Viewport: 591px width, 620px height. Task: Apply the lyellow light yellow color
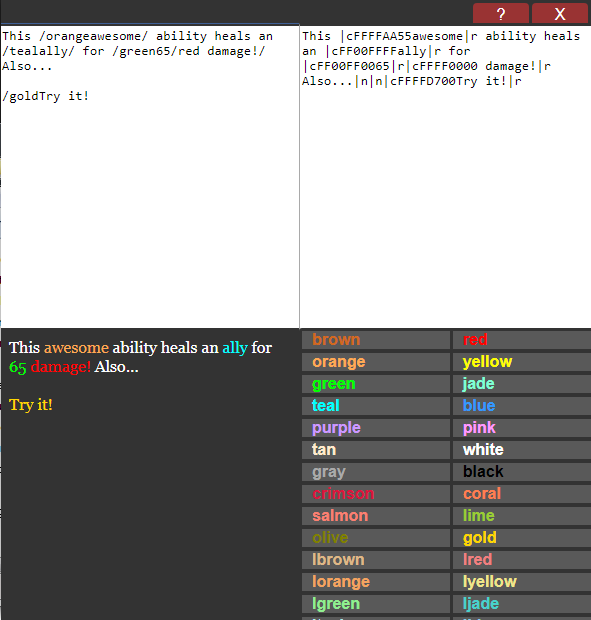522,582
